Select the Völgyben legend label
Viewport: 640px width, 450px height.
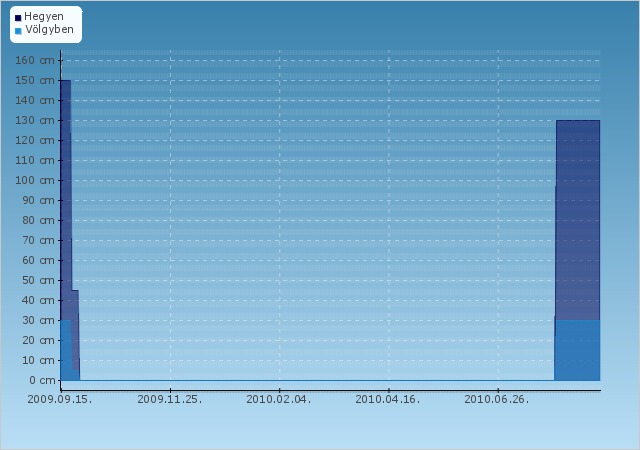coord(49,29)
